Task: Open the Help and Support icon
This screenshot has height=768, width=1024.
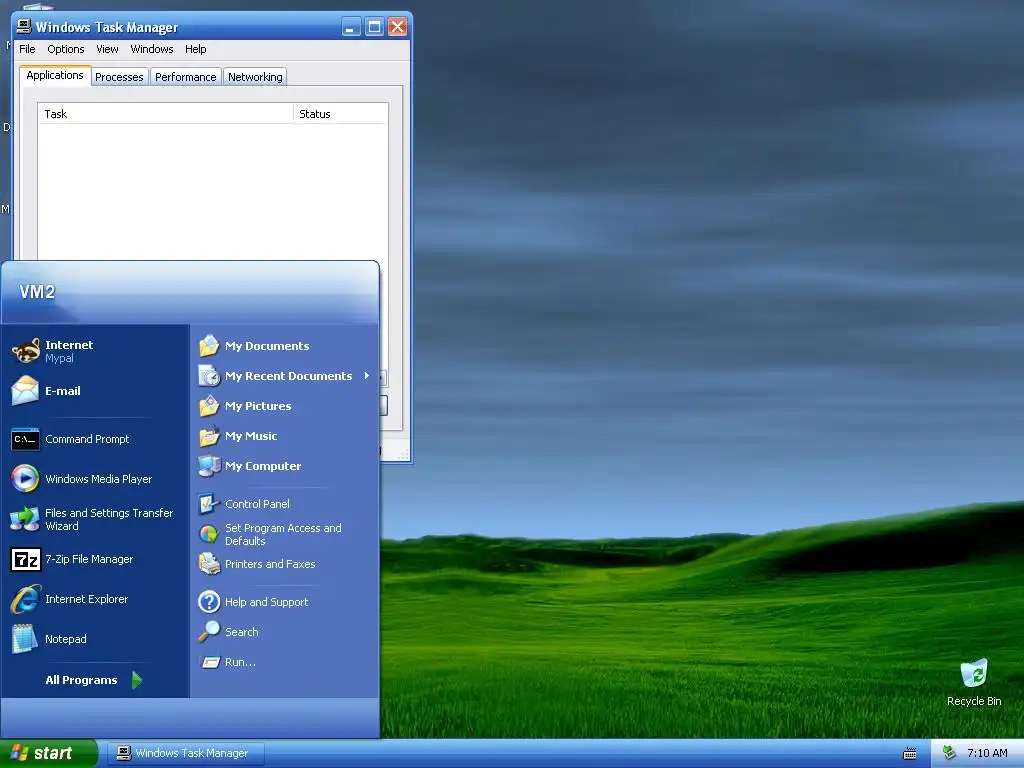Action: (x=209, y=601)
